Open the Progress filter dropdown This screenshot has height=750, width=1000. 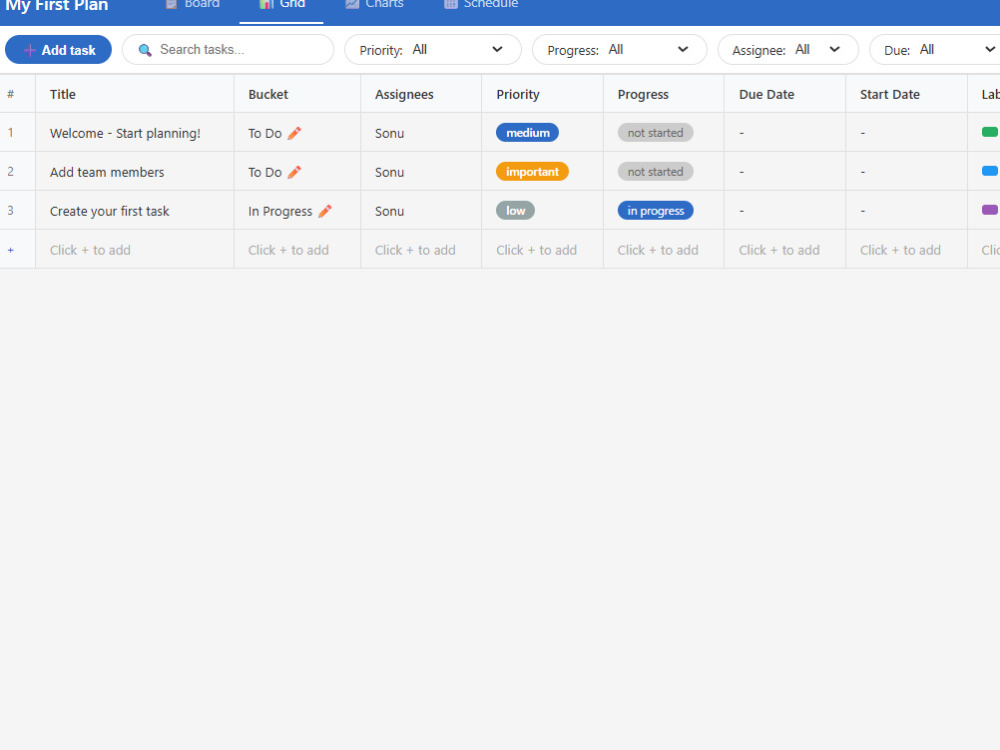619,50
